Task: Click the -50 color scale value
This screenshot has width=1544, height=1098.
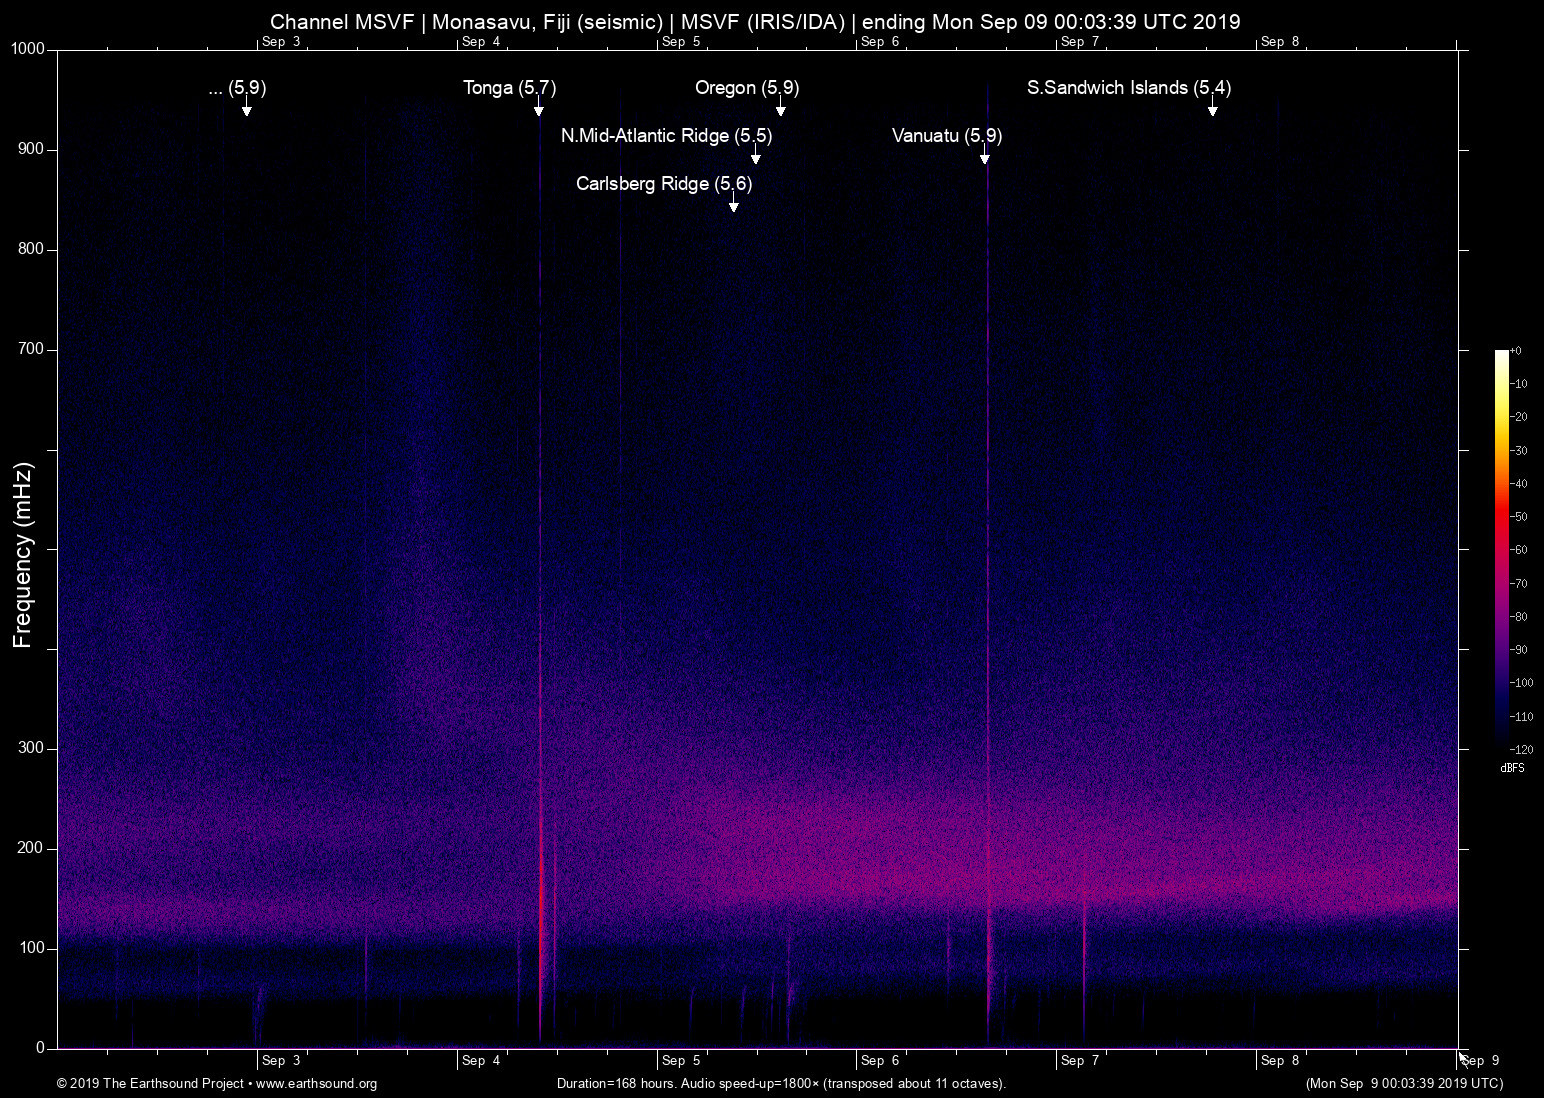Action: click(1519, 518)
